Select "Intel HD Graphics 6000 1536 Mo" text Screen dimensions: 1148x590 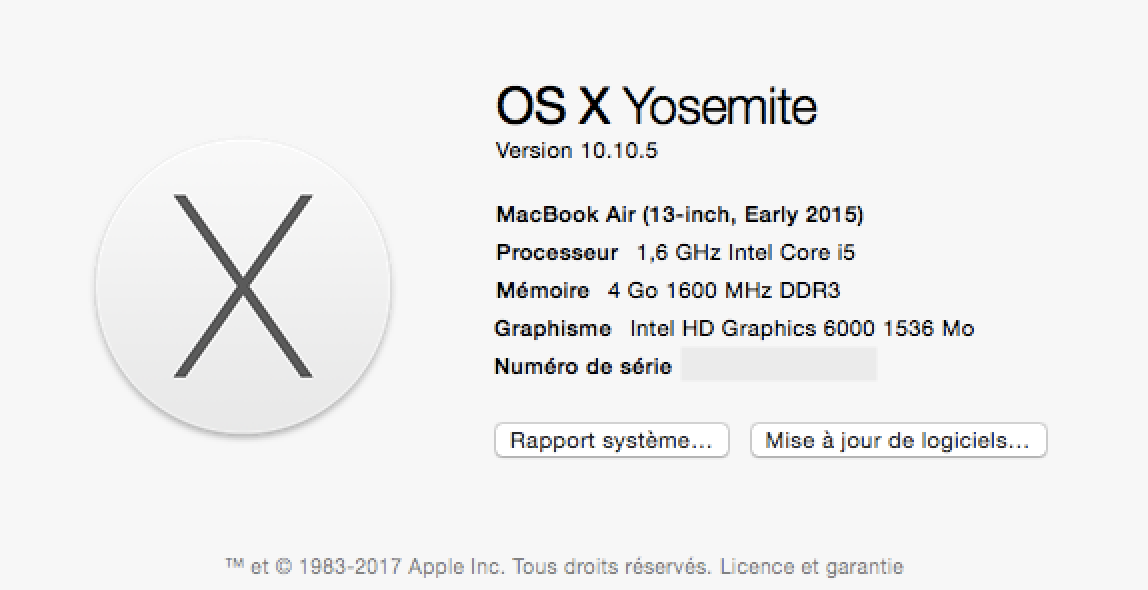802,328
